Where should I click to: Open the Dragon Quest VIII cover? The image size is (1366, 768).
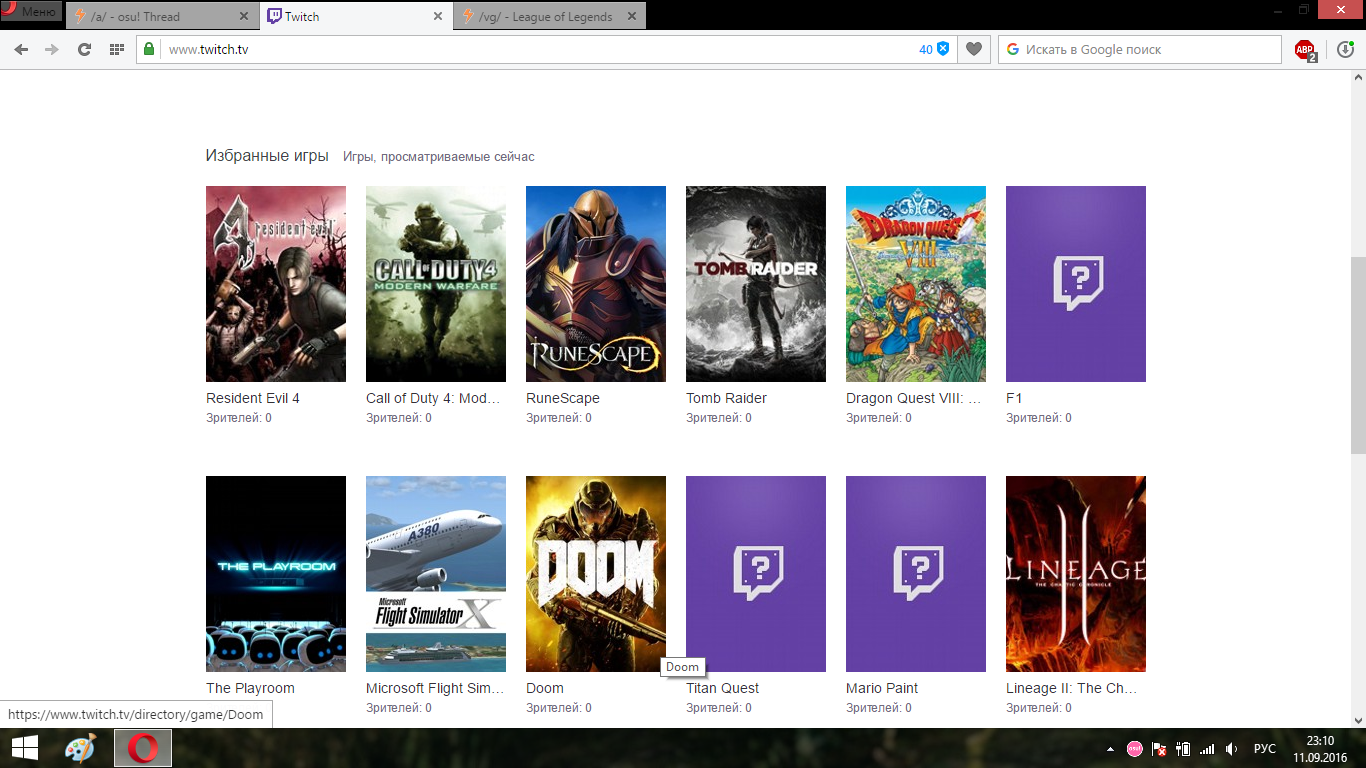point(916,284)
